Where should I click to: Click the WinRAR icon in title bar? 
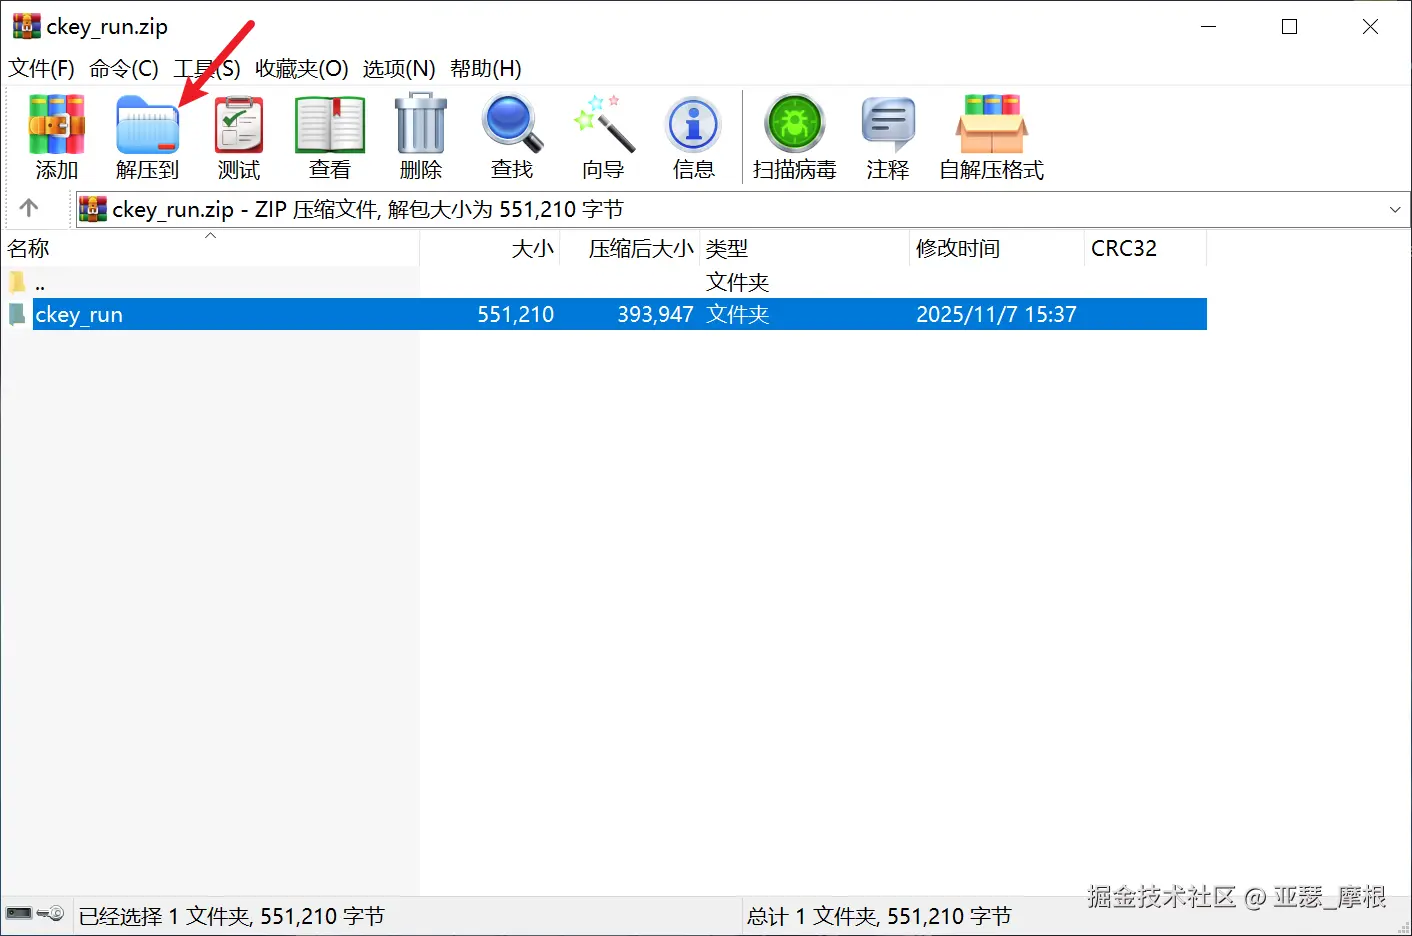pyautogui.click(x=26, y=26)
